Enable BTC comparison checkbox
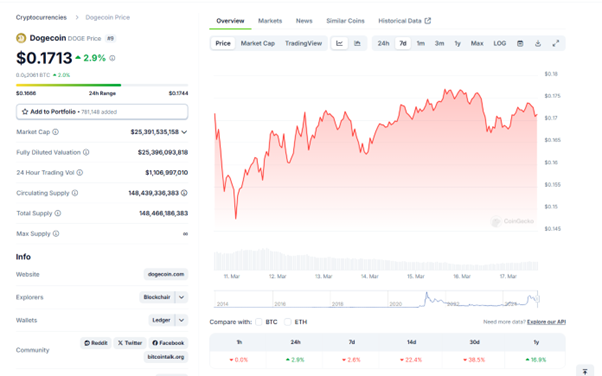The height and width of the screenshot is (376, 602). [x=259, y=322]
